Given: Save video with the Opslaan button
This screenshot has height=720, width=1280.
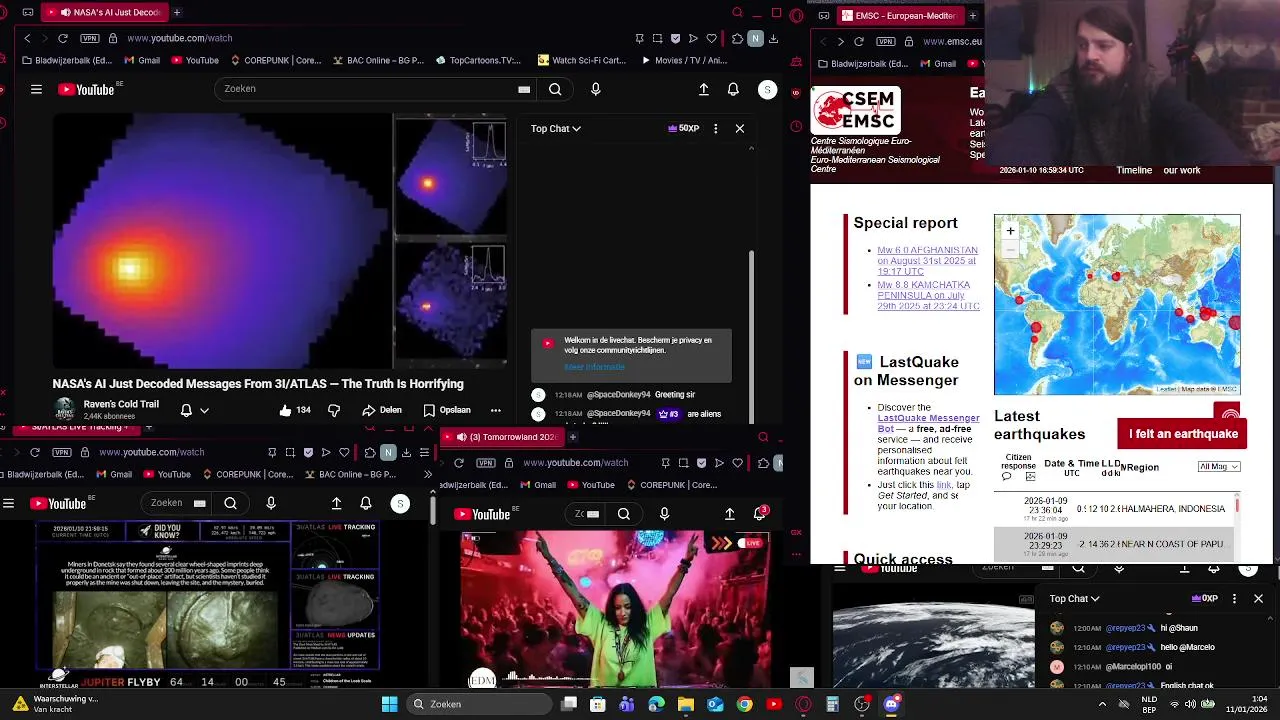Looking at the screenshot, I should tap(447, 410).
